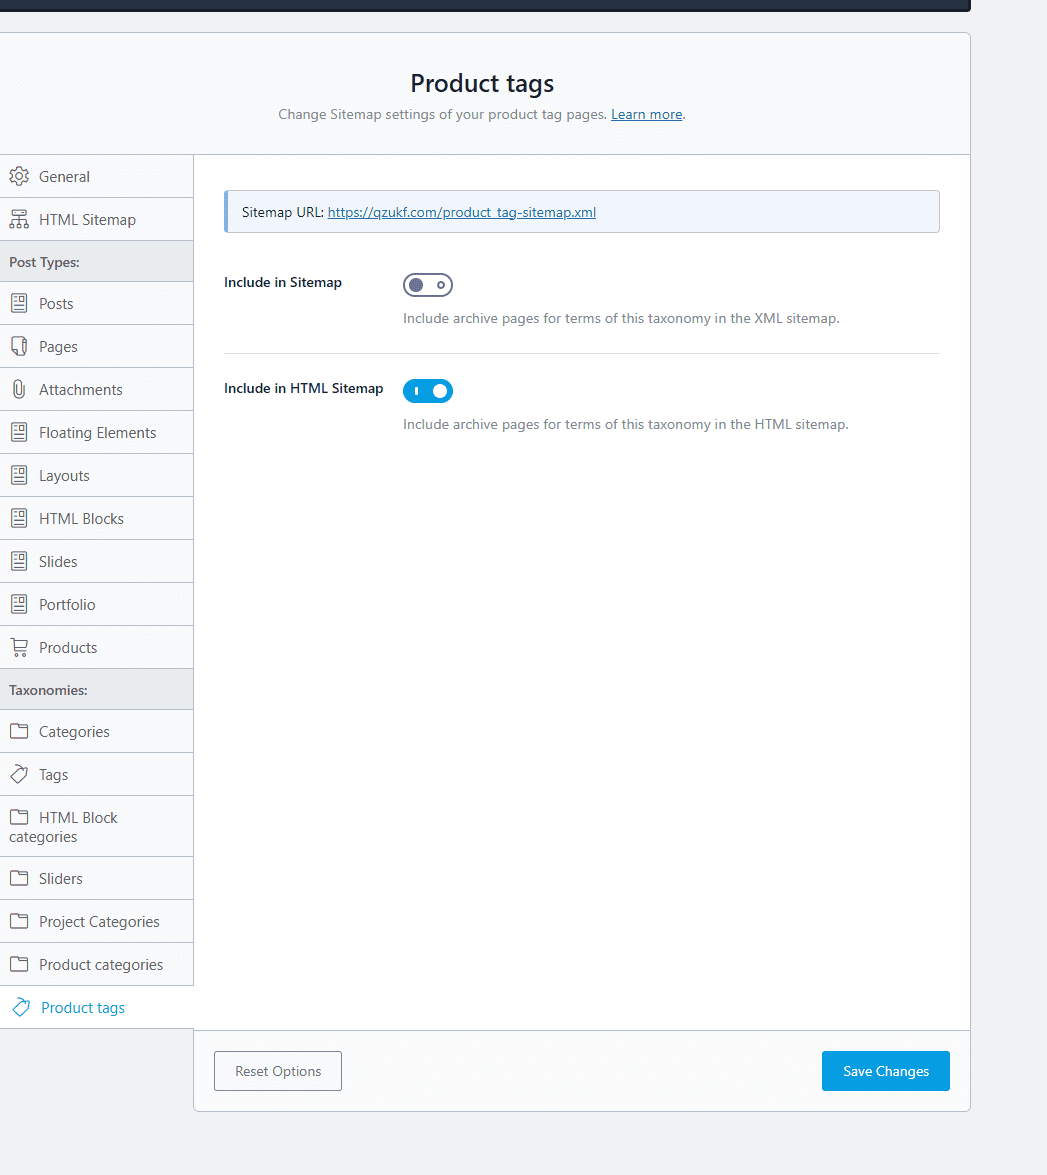Click the Product tags label icon
Screen dimensions: 1047x1175
21,1008
